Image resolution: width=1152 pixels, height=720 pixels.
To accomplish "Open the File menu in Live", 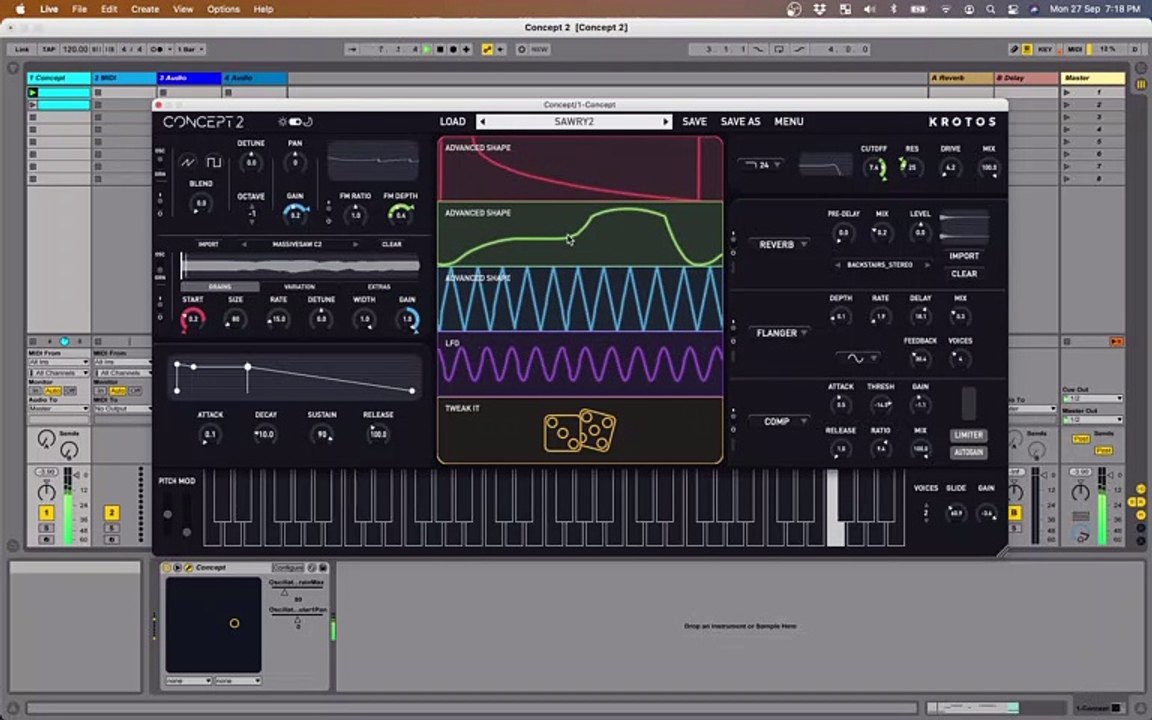I will pyautogui.click(x=79, y=9).
